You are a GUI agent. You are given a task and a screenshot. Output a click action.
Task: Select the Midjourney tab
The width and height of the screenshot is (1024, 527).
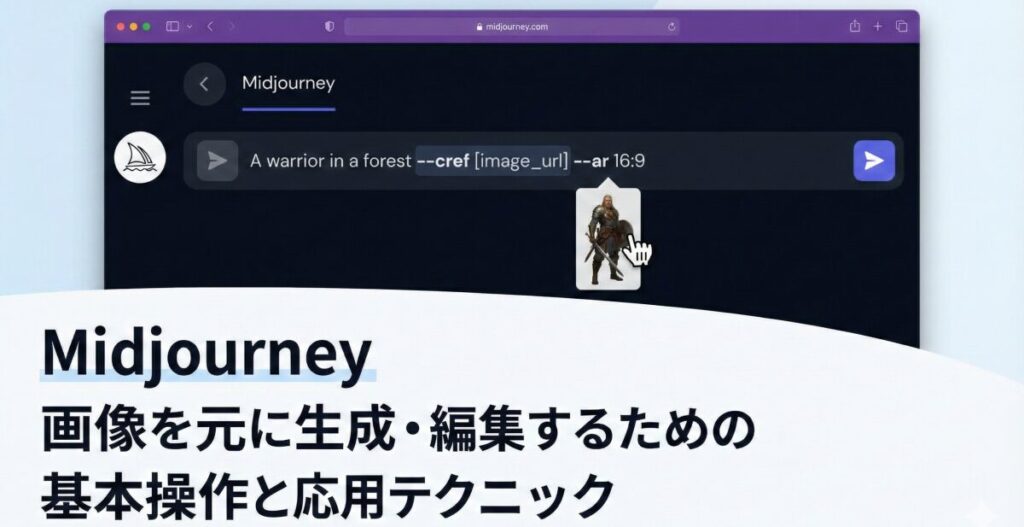tap(288, 84)
